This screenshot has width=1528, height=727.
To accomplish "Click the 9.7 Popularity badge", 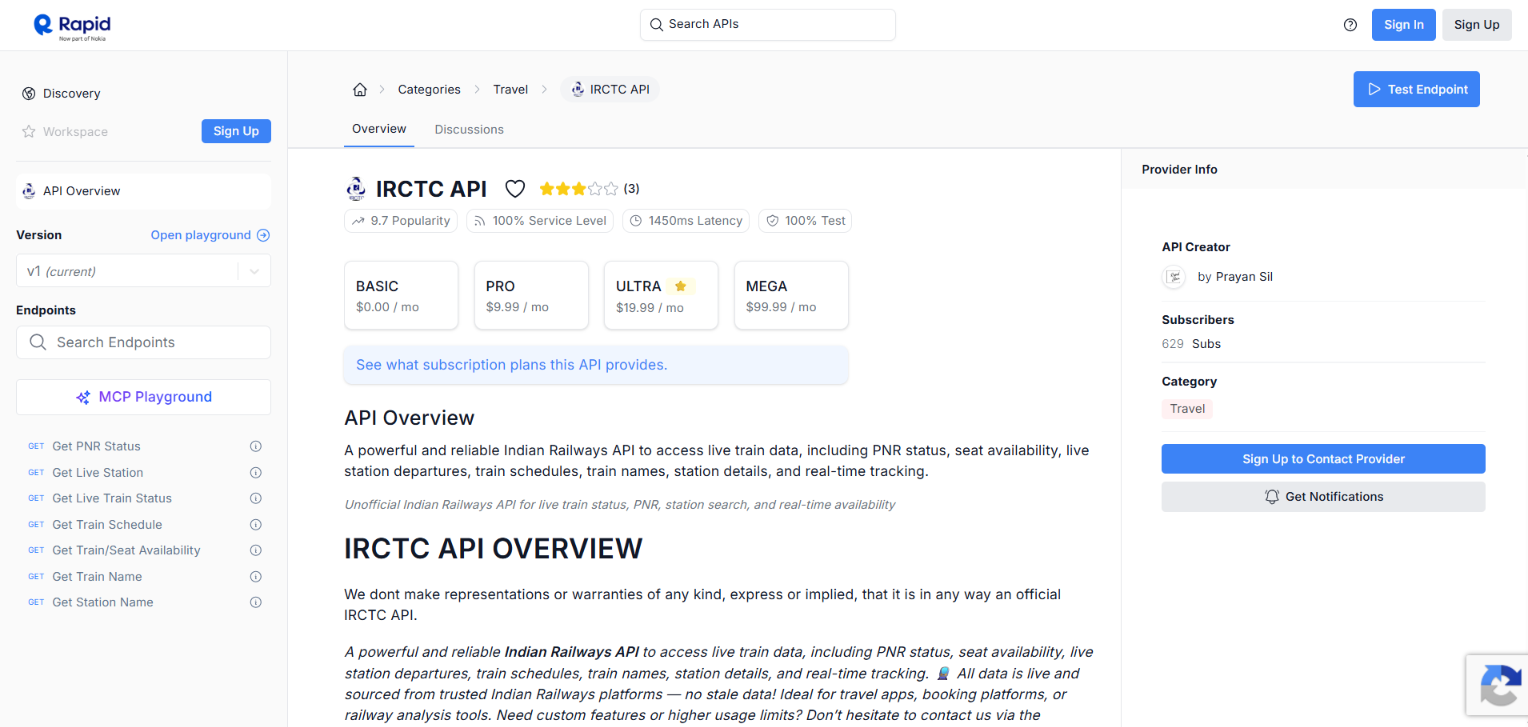I will 401,221.
